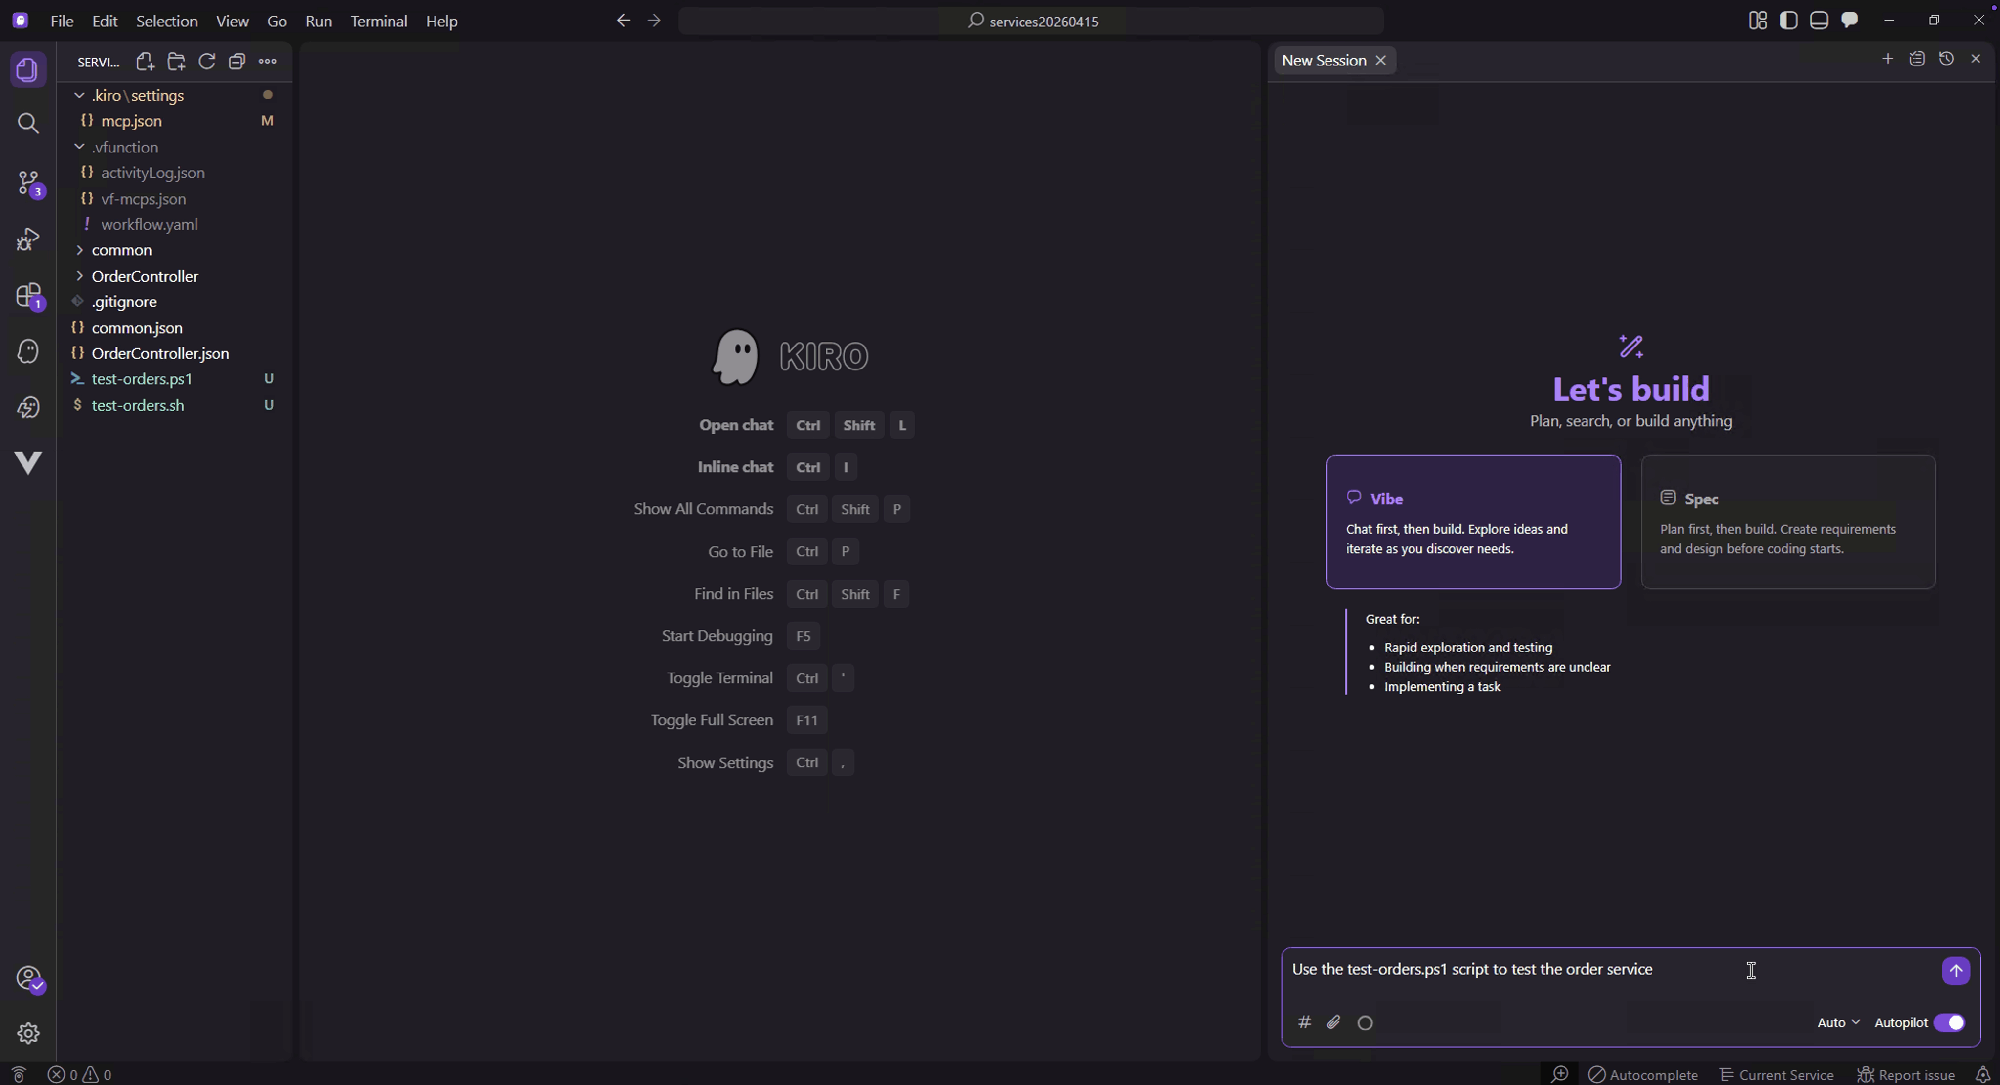Open chat session history icon
The height and width of the screenshot is (1085, 2000).
pos(1946,59)
